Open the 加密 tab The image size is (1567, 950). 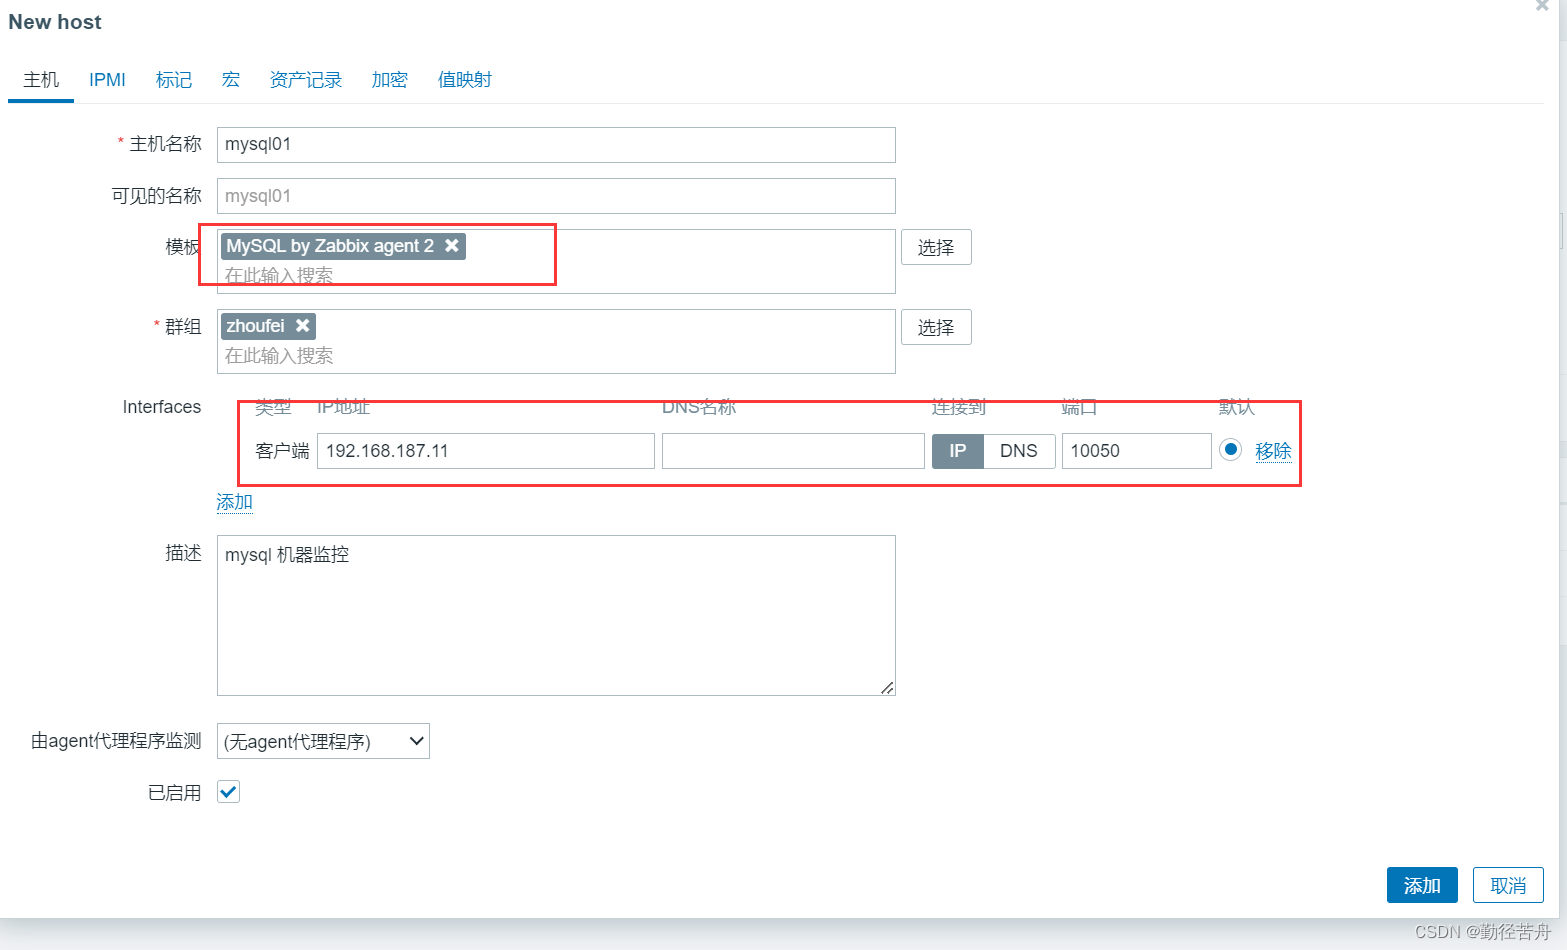click(x=390, y=80)
